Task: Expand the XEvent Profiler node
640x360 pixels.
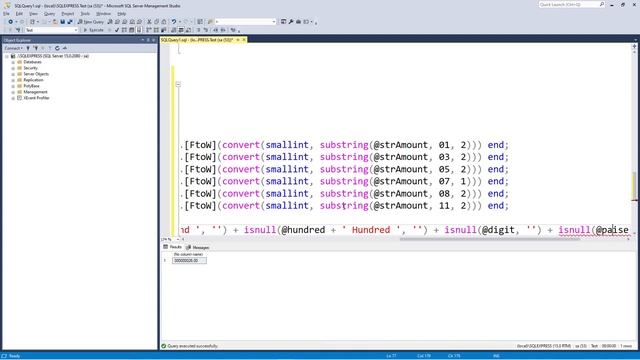Action: tap(13, 98)
